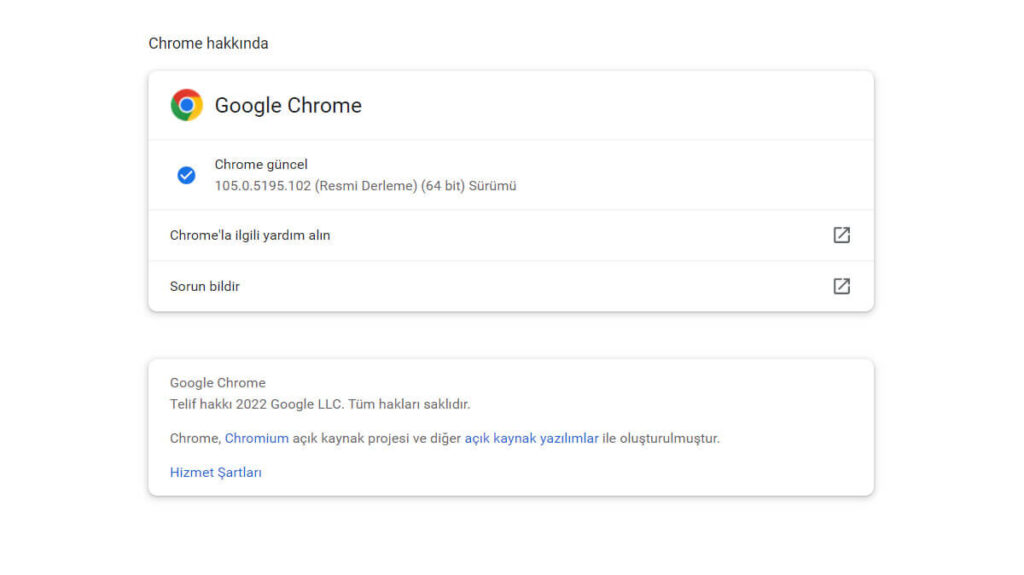Click the Chrome güncel status text

[x=261, y=165]
